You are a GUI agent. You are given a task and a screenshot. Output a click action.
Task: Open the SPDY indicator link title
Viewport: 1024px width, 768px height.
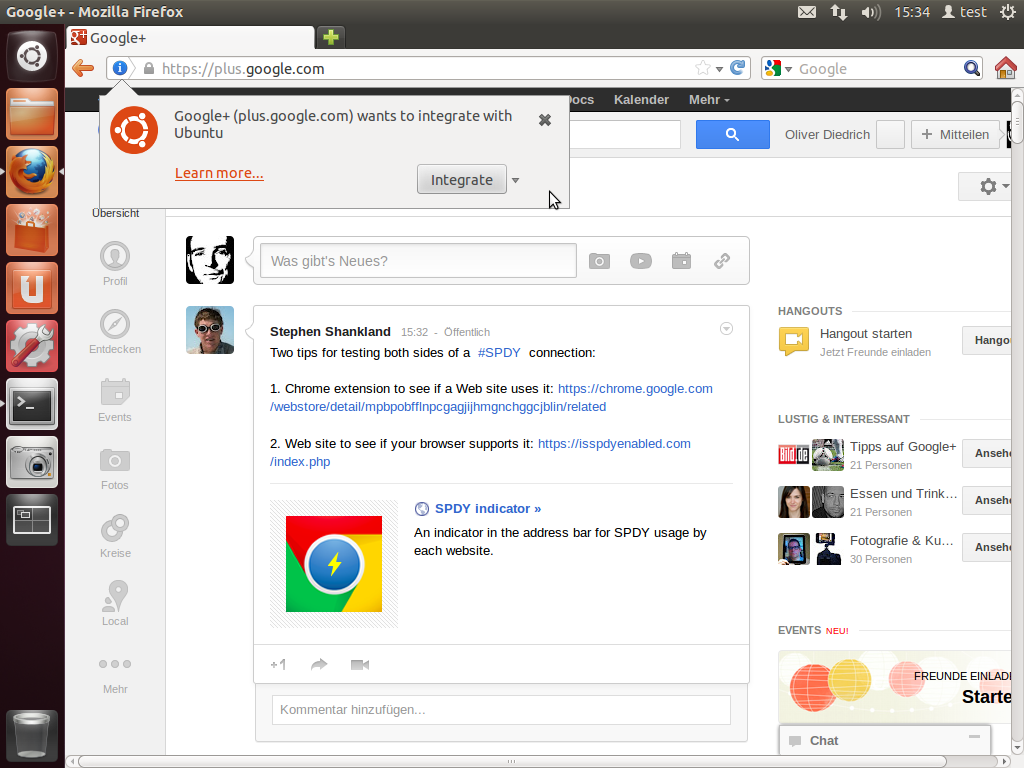488,509
